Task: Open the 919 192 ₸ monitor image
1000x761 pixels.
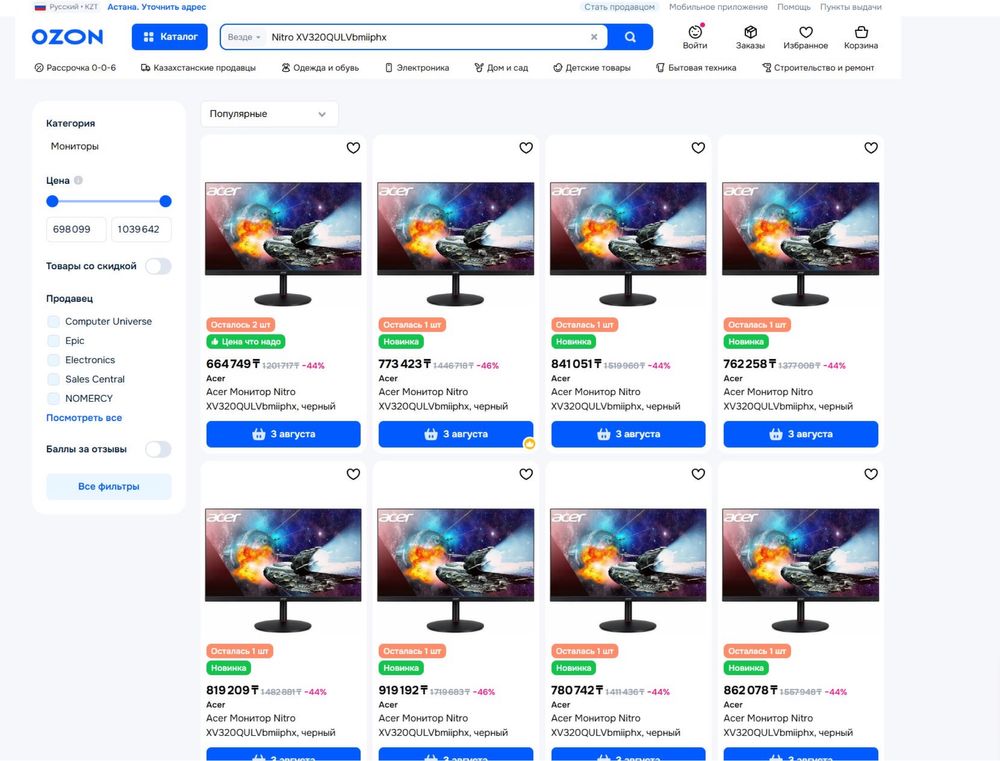Action: (456, 570)
